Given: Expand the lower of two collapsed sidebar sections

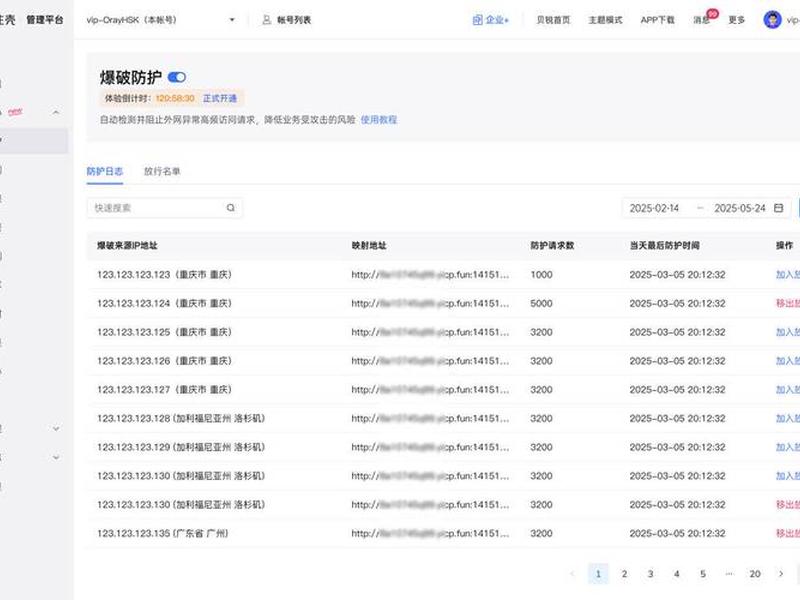Looking at the screenshot, I should tap(56, 458).
